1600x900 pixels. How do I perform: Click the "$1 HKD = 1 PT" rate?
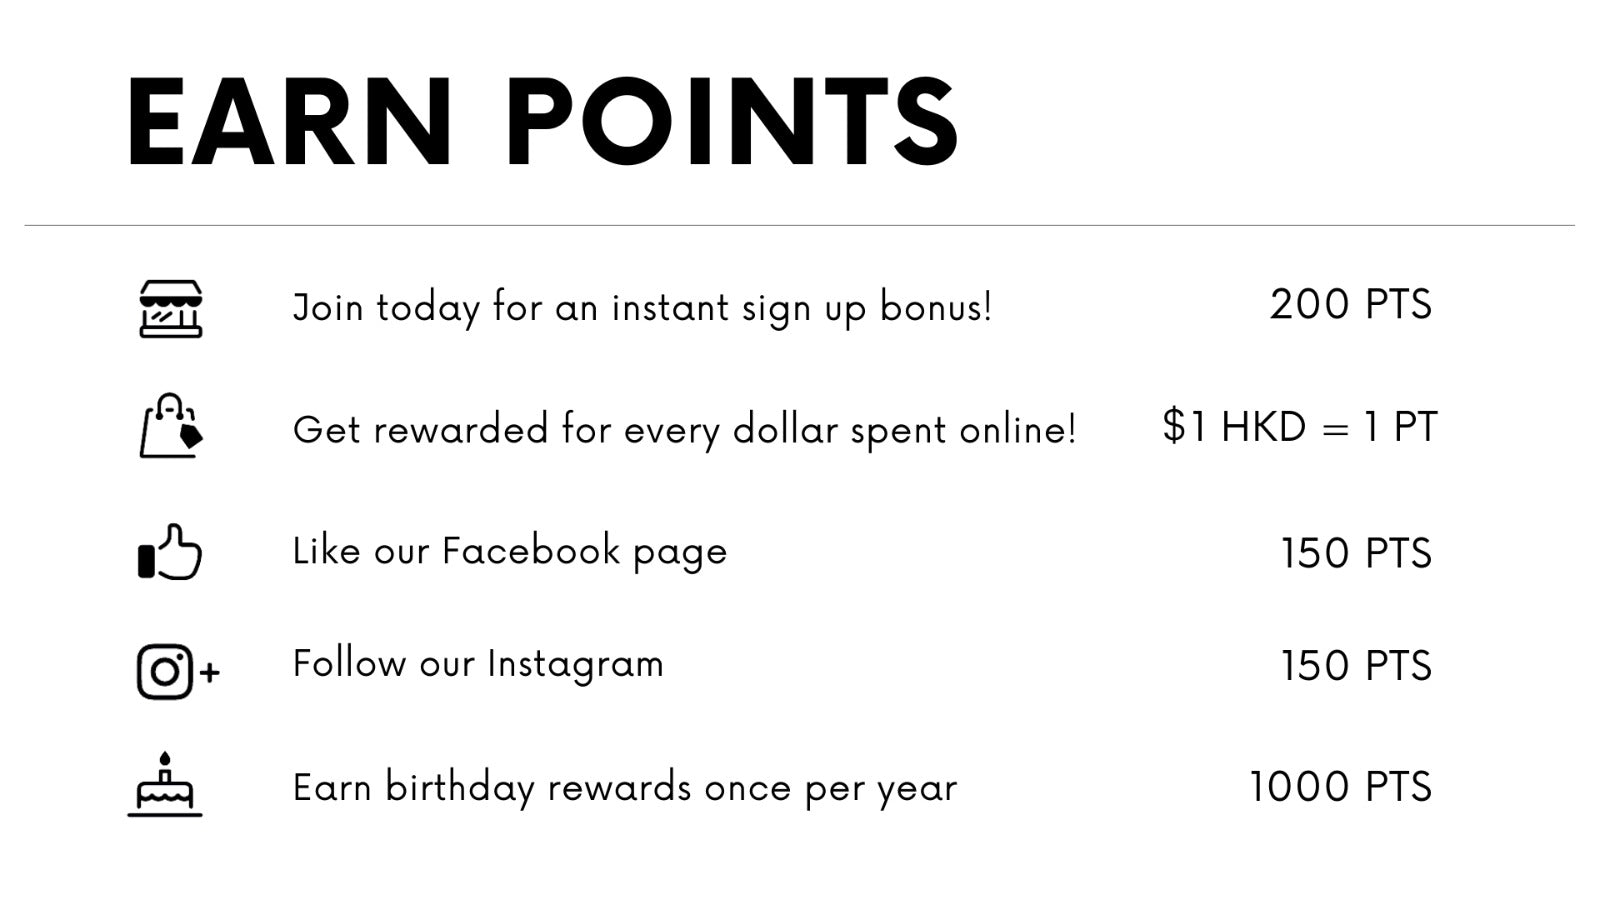(1299, 427)
